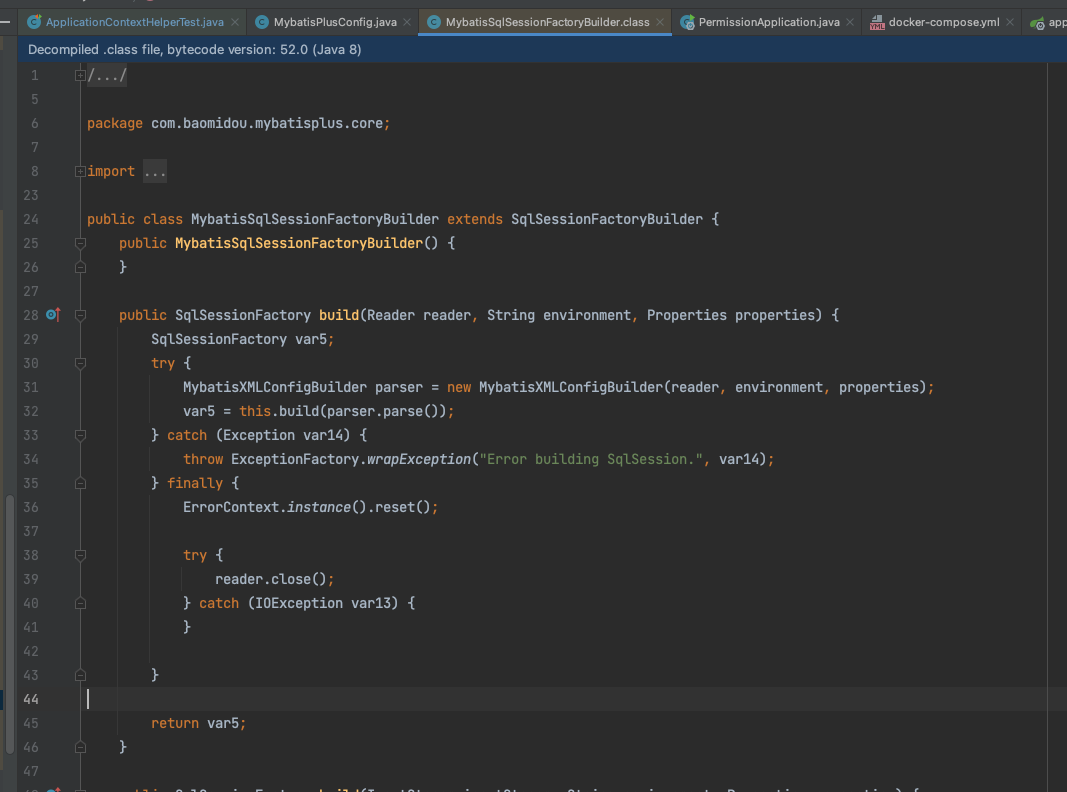Collapse constructor end marker at line 26
This screenshot has width=1067, height=792.
pyautogui.click(x=80, y=267)
